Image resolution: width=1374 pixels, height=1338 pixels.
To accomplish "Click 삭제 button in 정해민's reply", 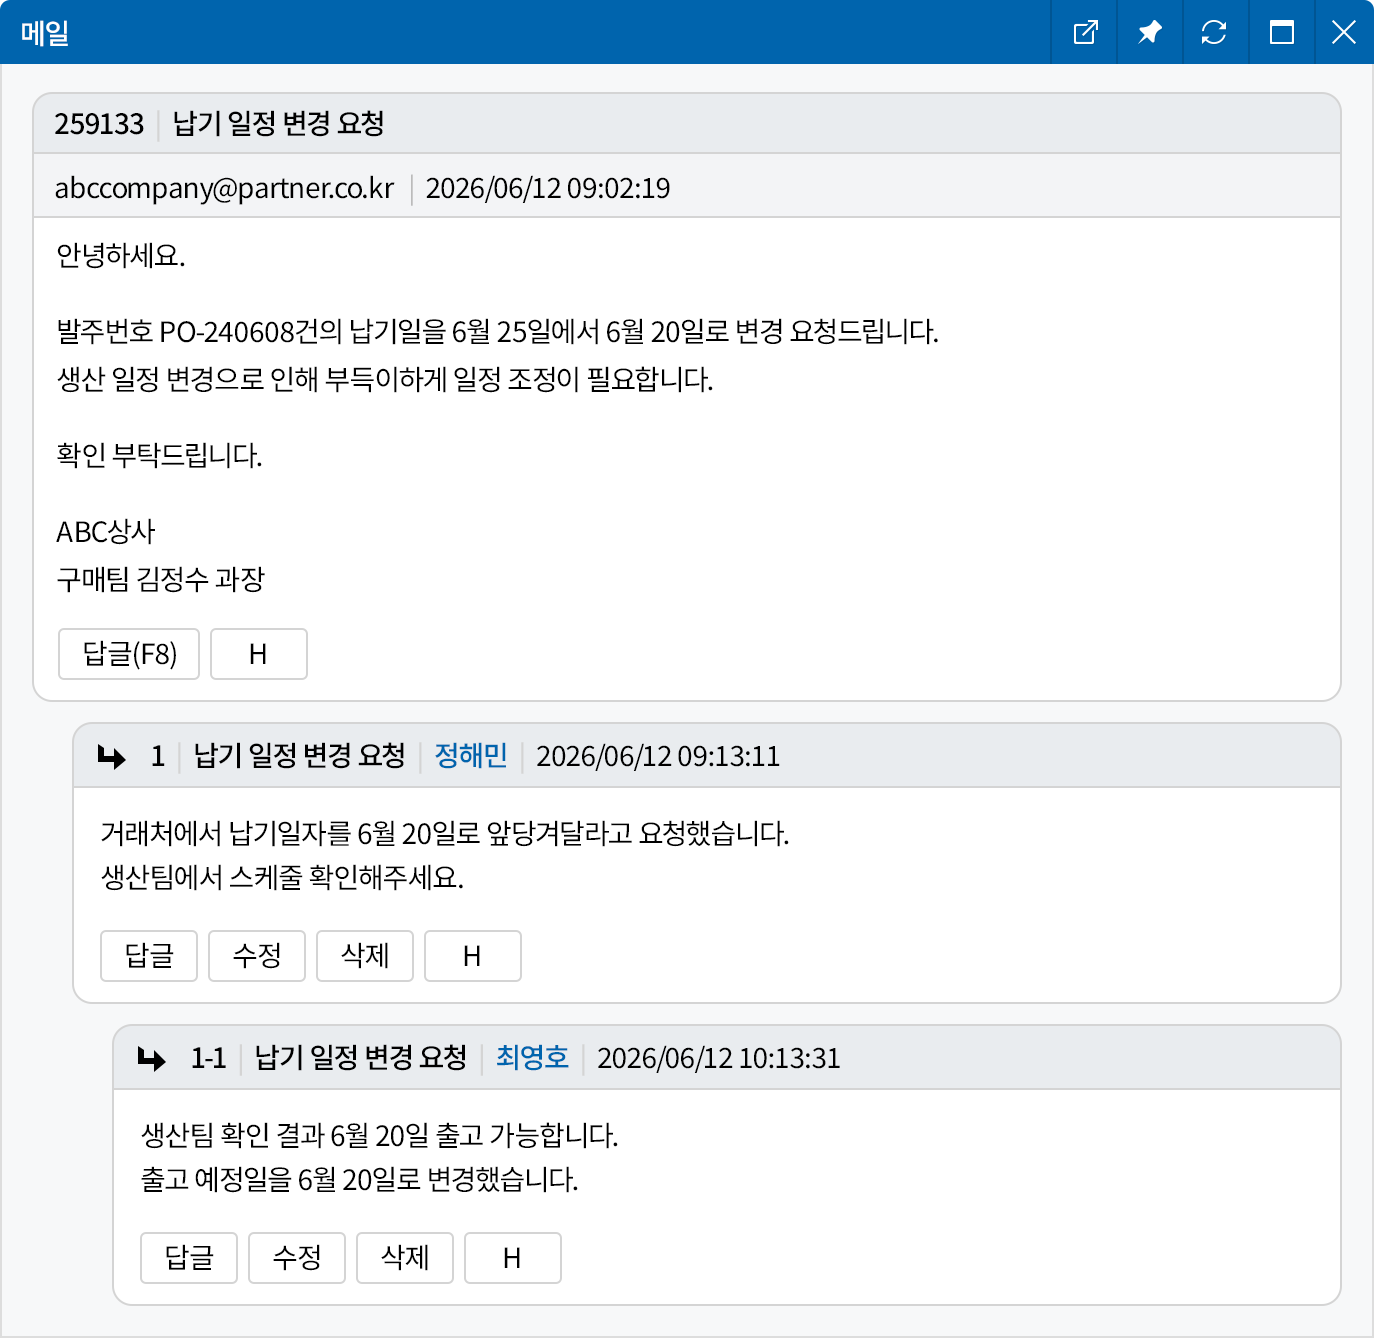I will click(365, 956).
